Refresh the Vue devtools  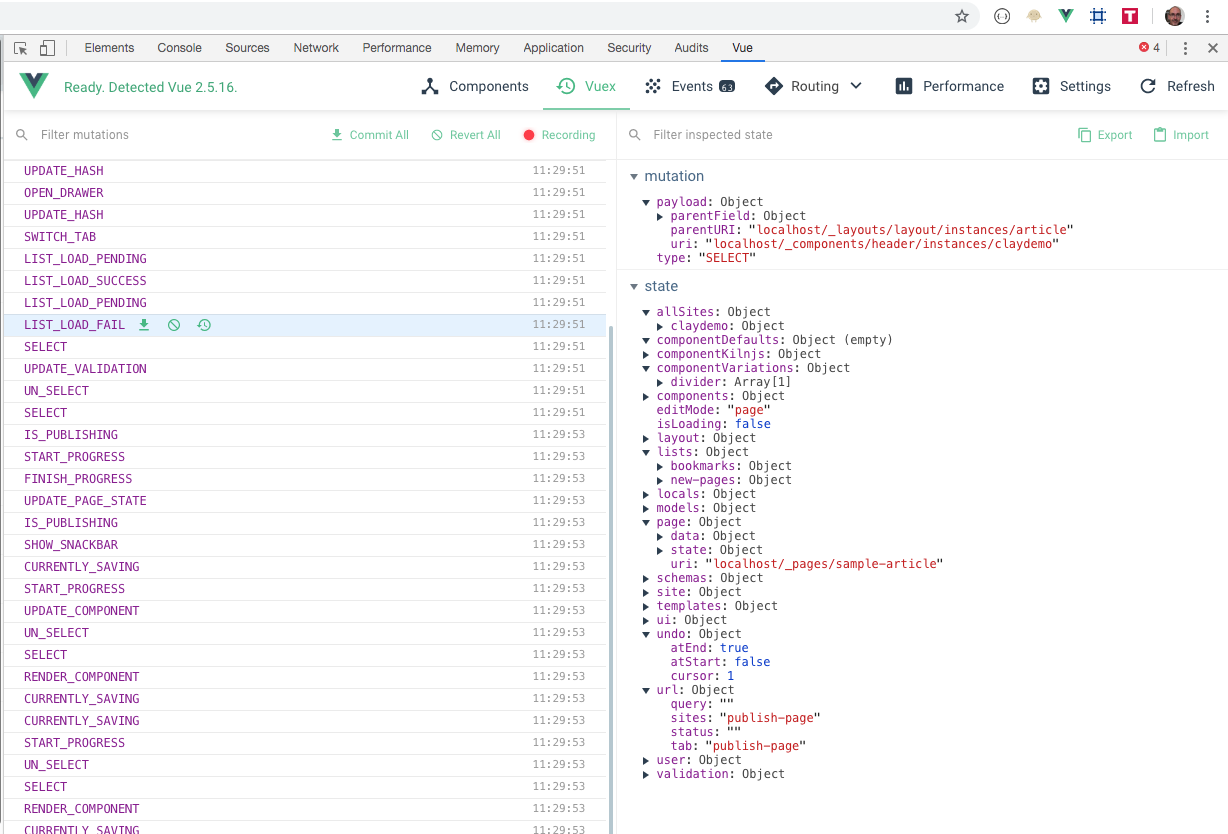coord(1177,86)
